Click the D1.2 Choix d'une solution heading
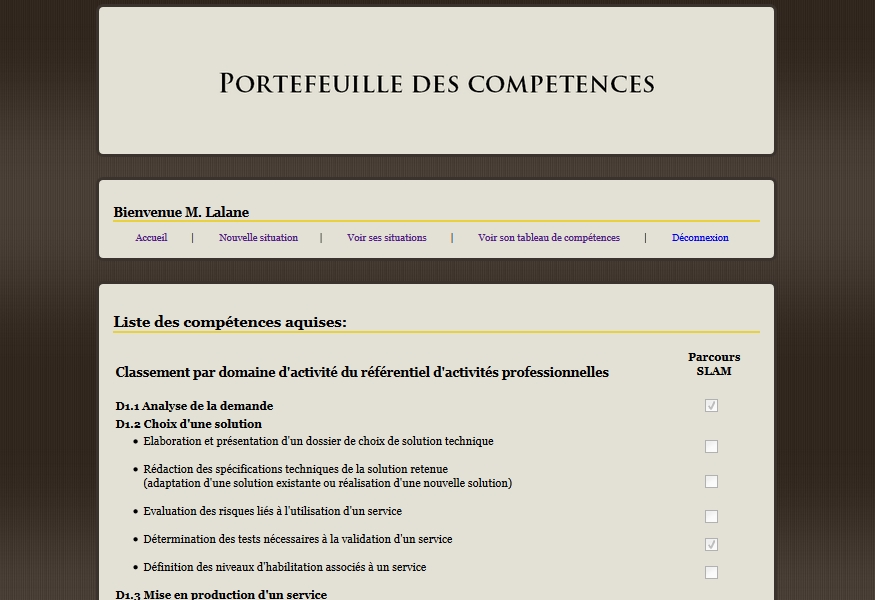Image resolution: width=875 pixels, height=600 pixels. tap(189, 424)
